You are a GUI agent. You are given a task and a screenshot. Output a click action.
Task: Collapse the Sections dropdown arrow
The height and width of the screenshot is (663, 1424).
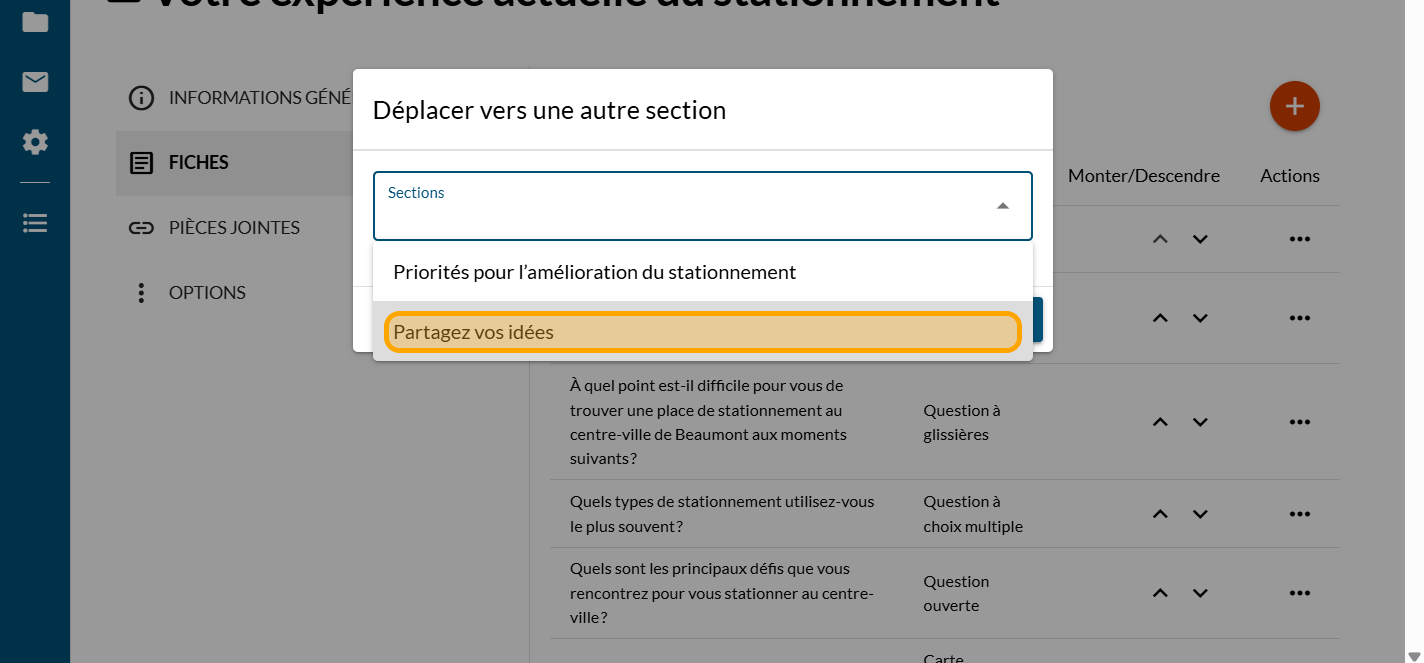click(1002, 206)
